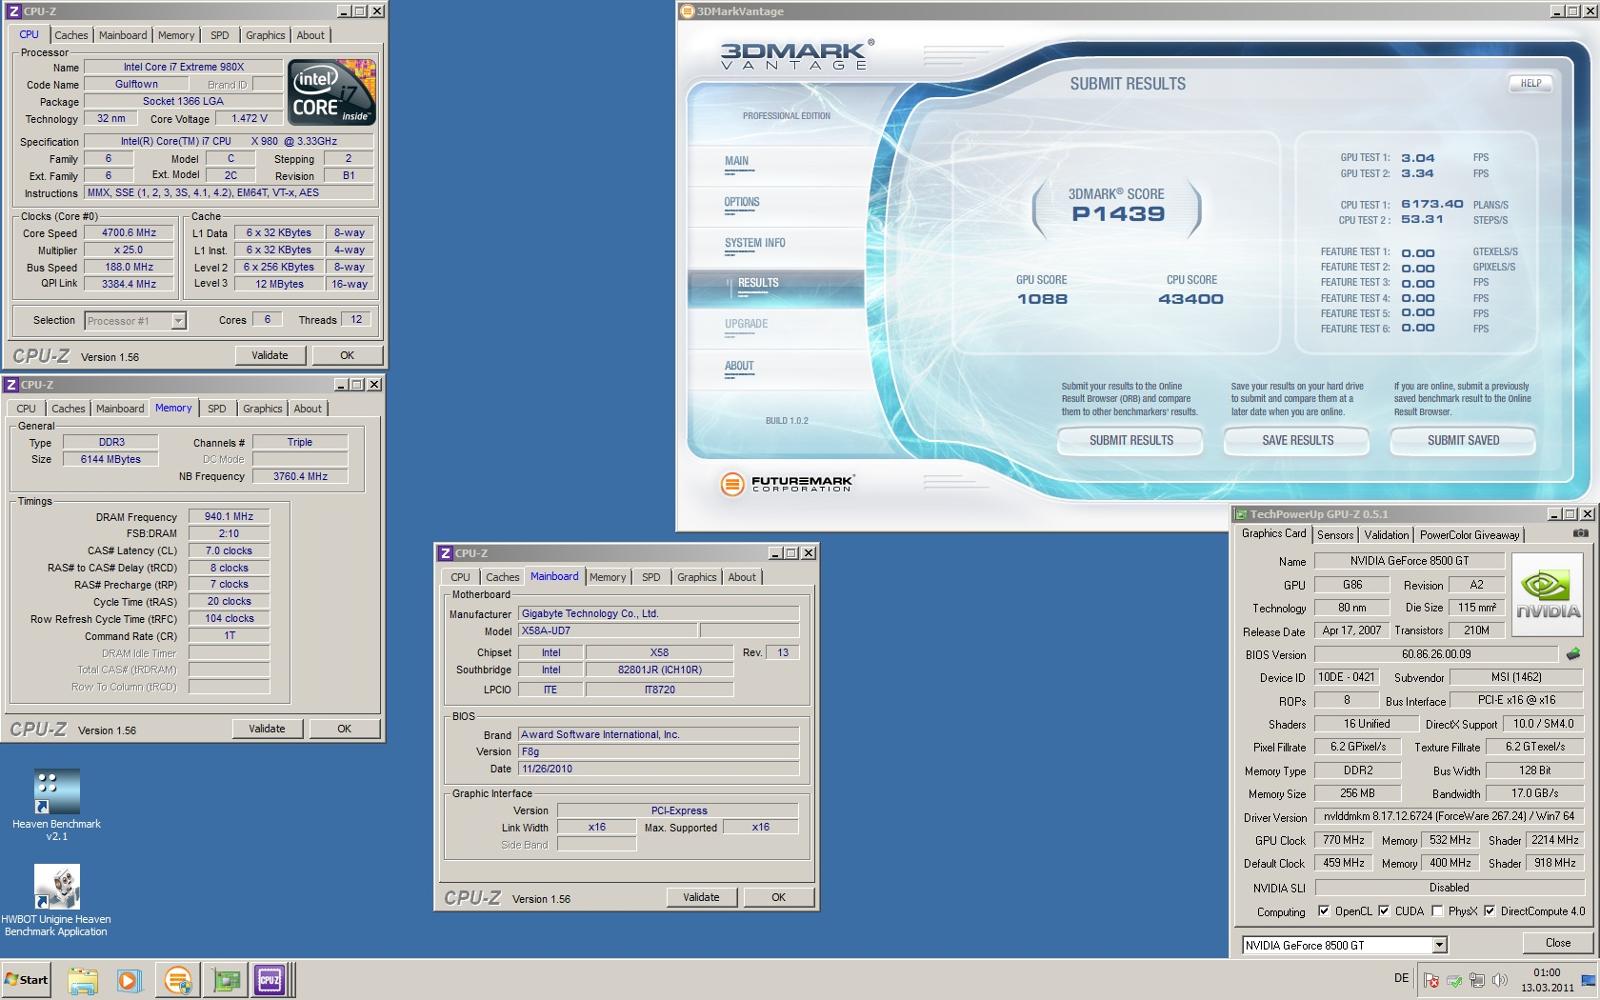Viewport: 1600px width, 1000px height.
Task: Click the 3DMarkVantage title bar icon
Action: coord(687,11)
